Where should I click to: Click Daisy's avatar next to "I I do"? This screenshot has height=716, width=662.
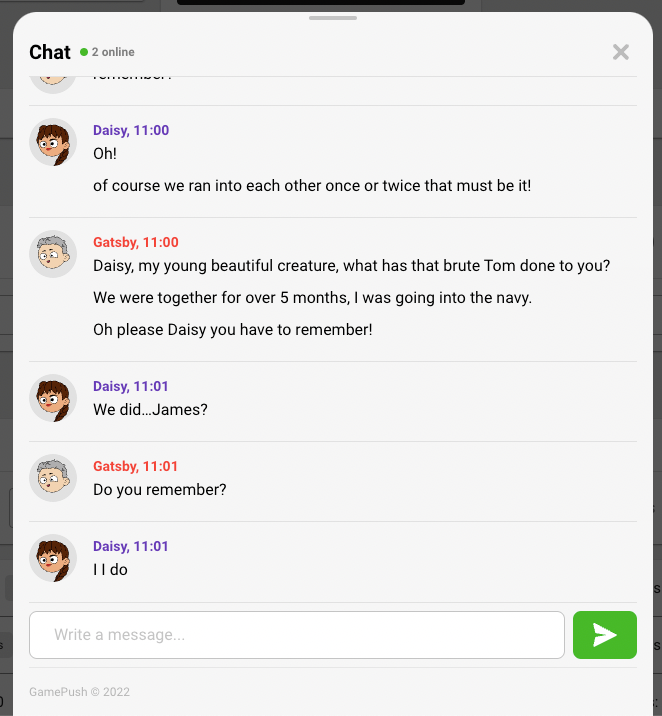coord(53,559)
